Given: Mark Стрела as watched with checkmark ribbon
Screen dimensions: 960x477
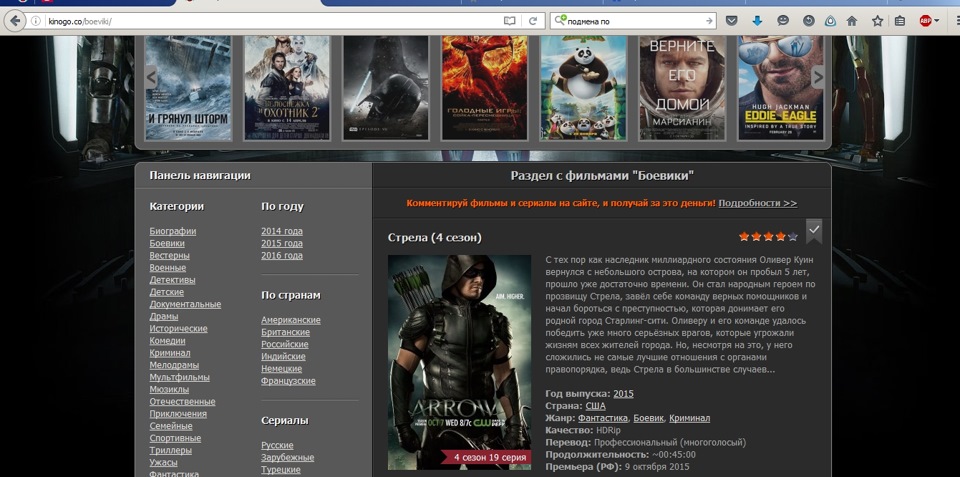Looking at the screenshot, I should (x=814, y=230).
